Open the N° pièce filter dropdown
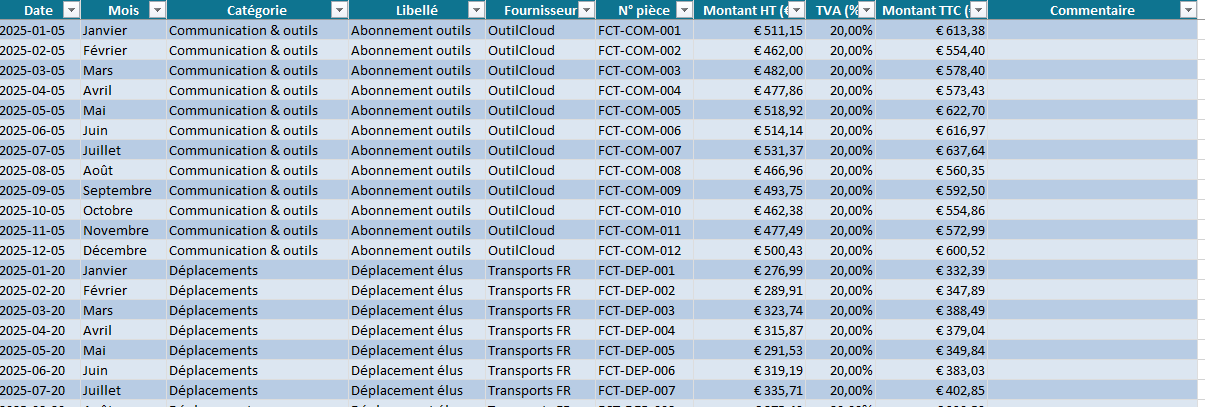Viewport: 1205px width, 407px height. 683,10
